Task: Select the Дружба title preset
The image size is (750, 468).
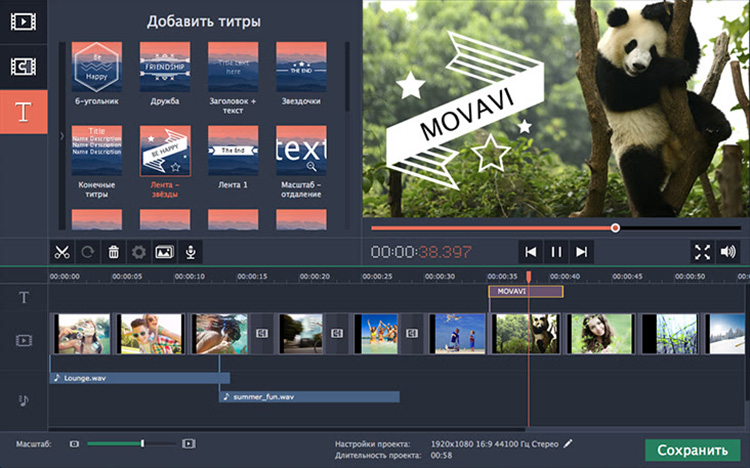Action: (x=165, y=67)
